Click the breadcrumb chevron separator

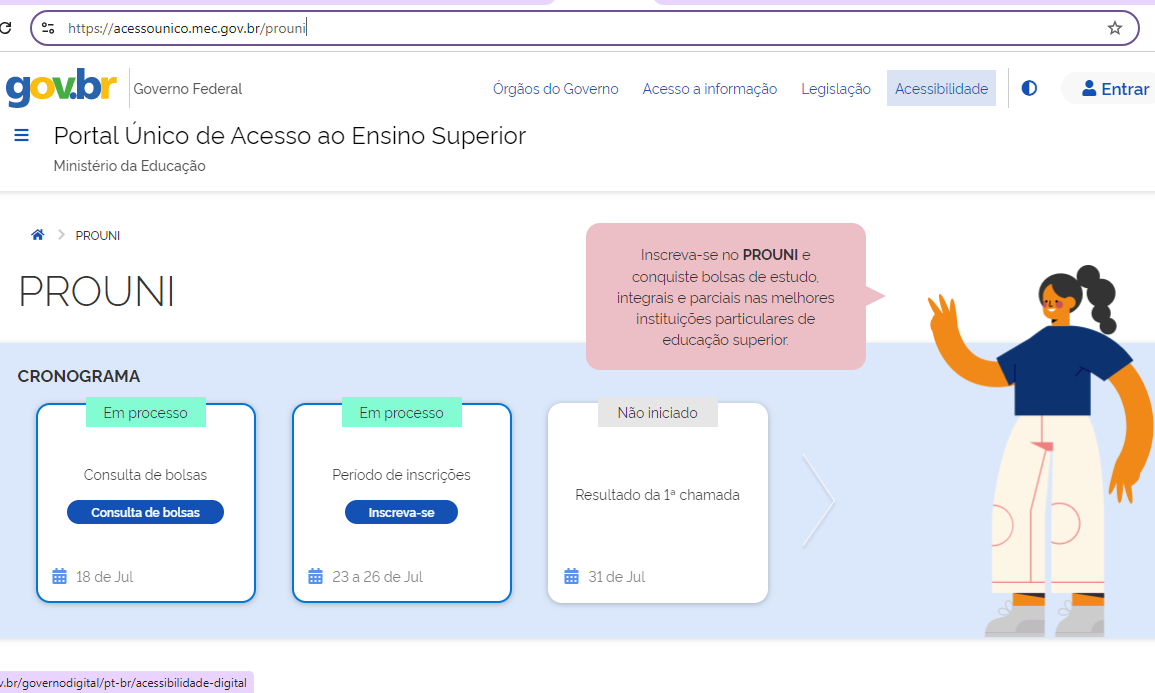click(61, 235)
